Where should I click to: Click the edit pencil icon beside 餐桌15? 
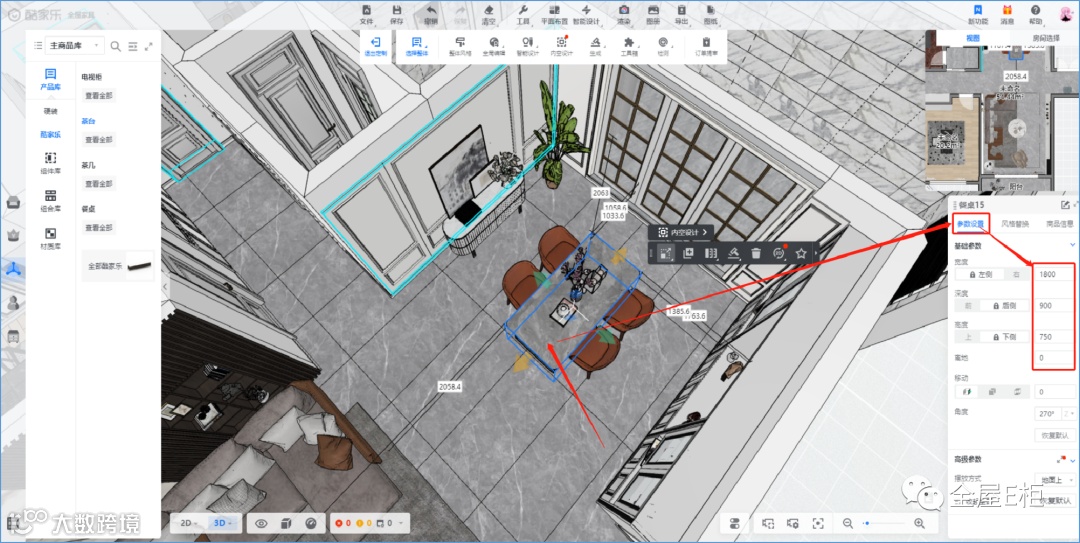[x=1066, y=205]
